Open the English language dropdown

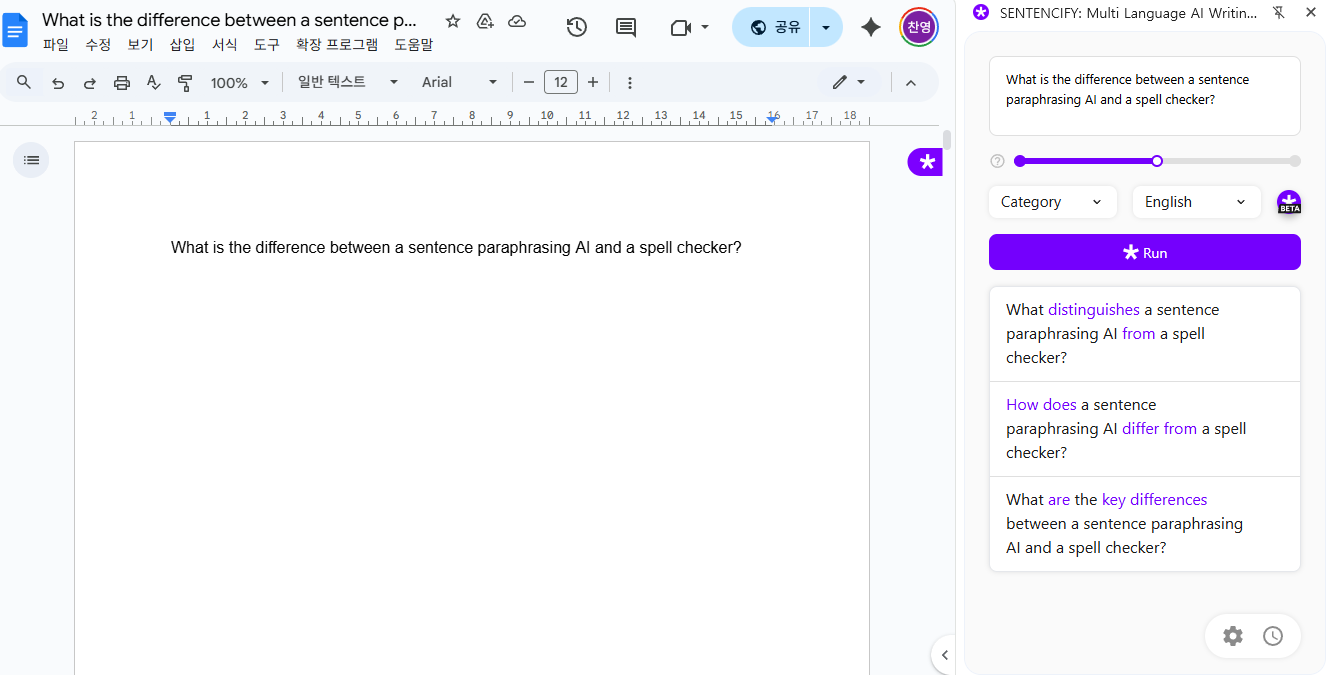1197,202
